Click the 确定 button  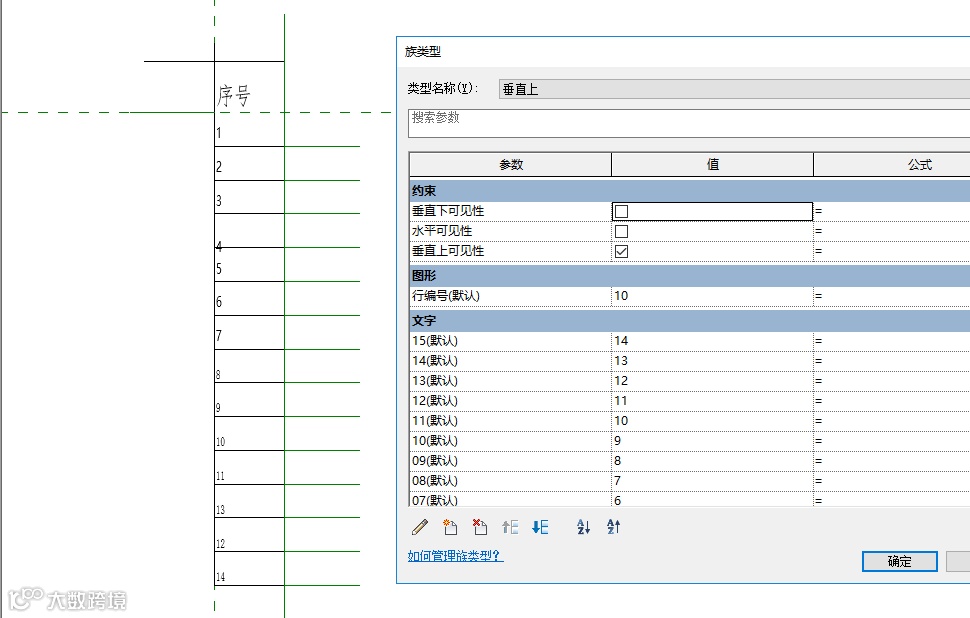899,561
